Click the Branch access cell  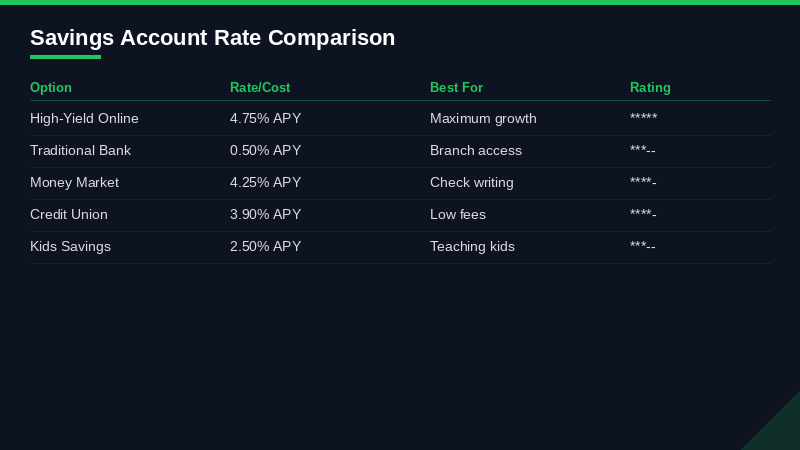pos(476,151)
